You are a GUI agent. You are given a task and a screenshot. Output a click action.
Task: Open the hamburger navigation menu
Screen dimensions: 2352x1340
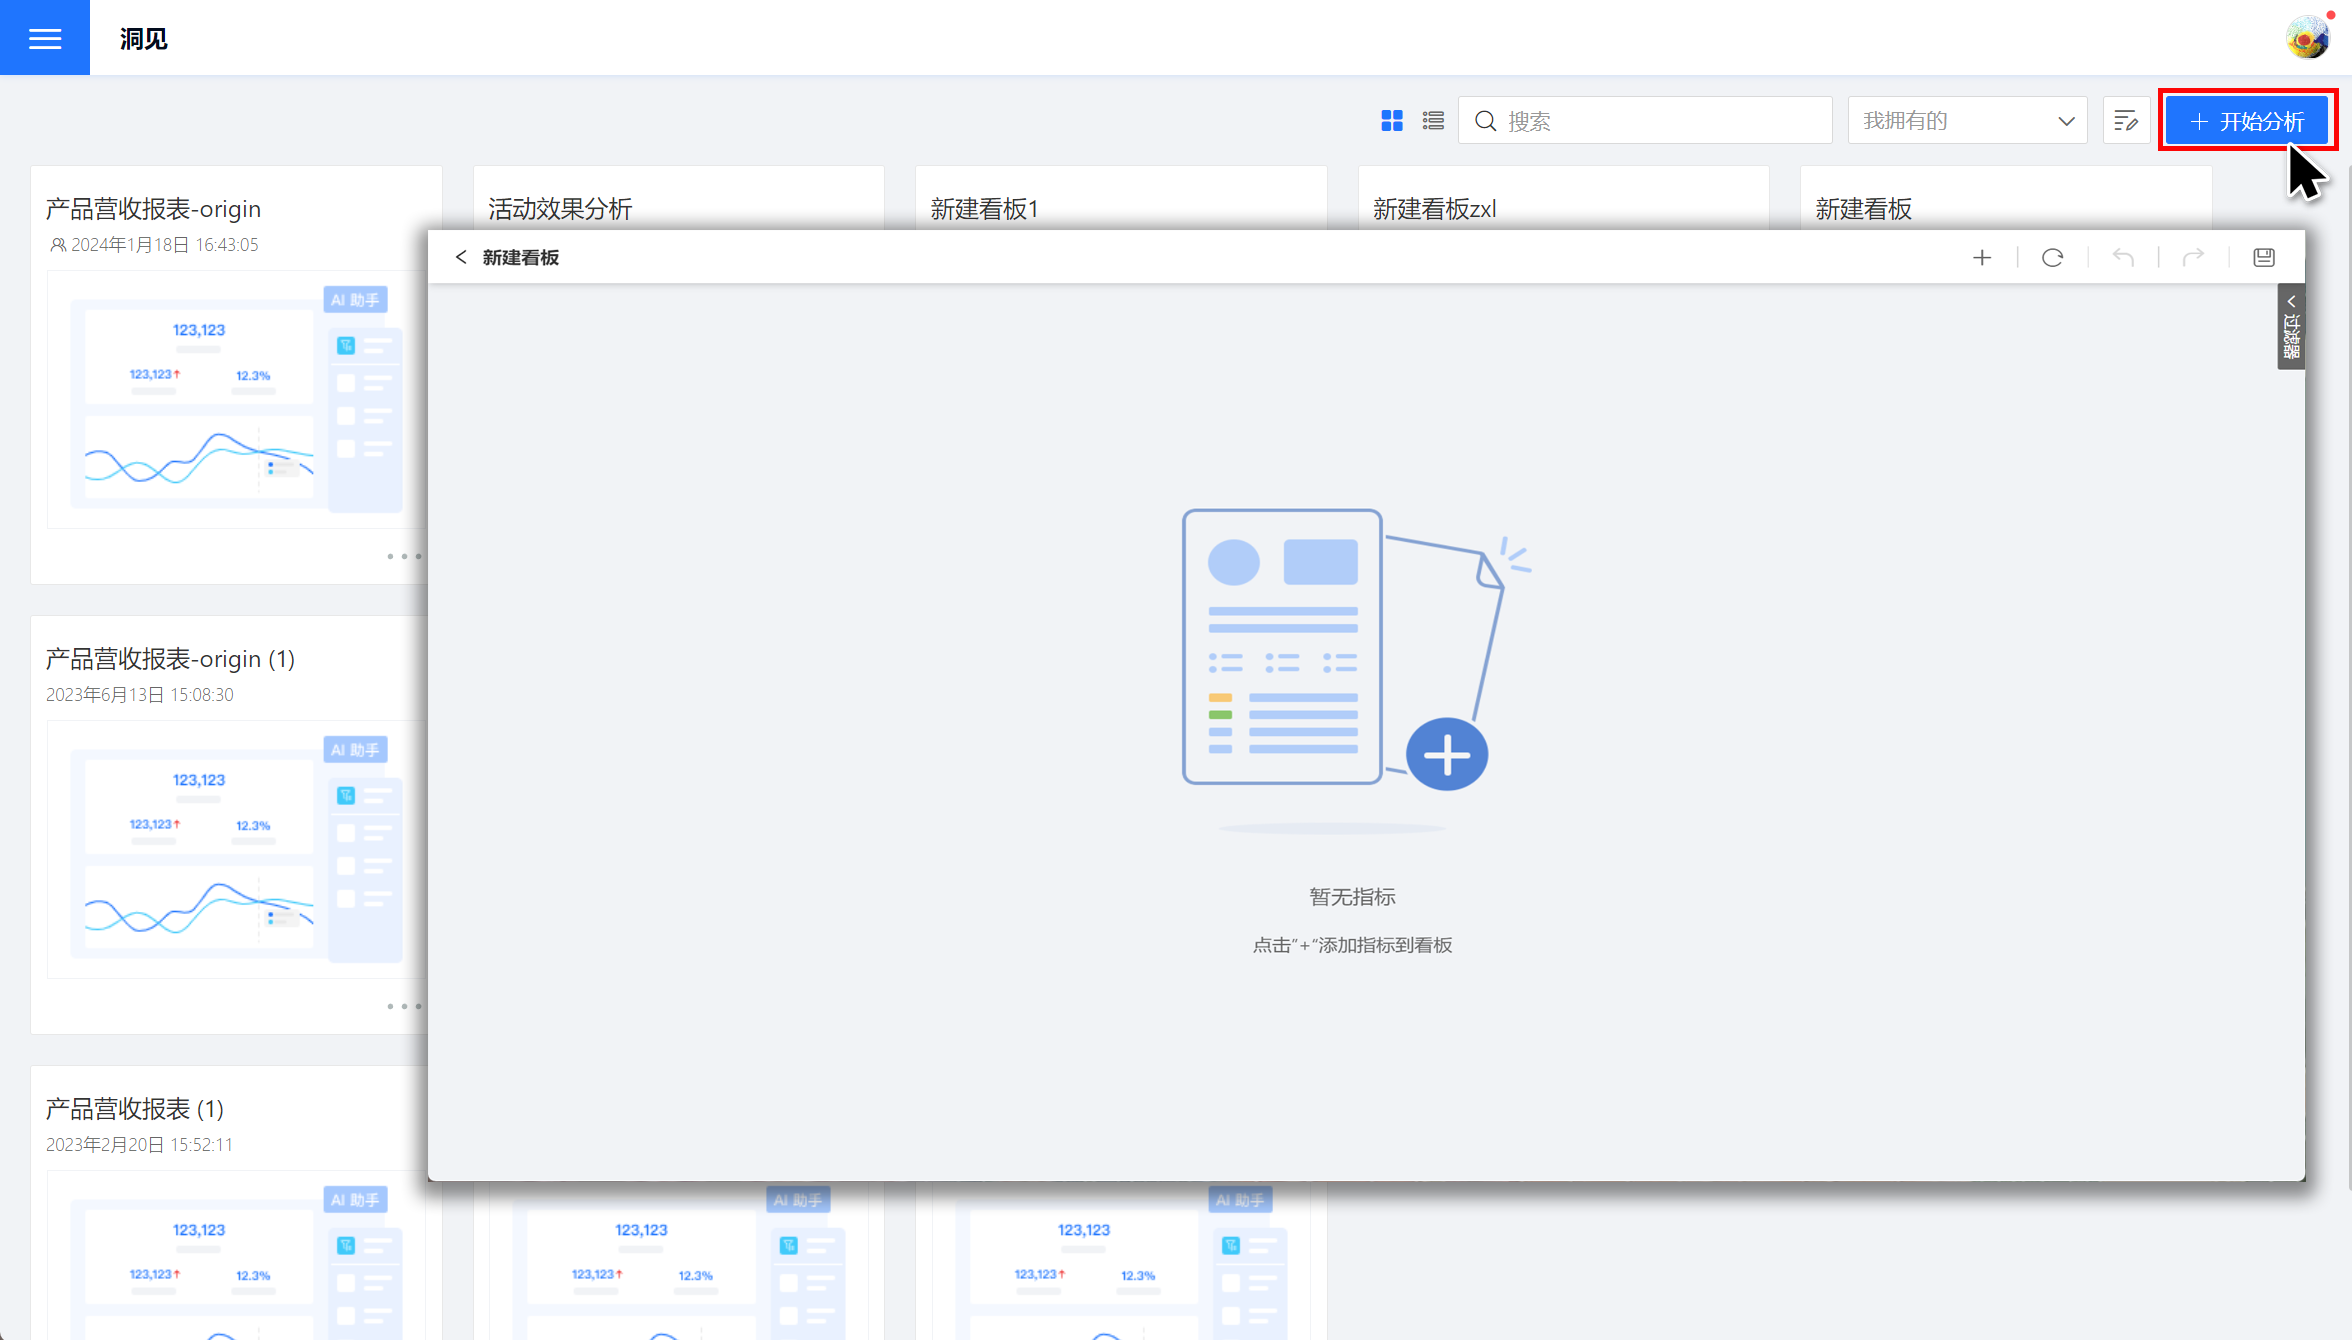(x=44, y=38)
